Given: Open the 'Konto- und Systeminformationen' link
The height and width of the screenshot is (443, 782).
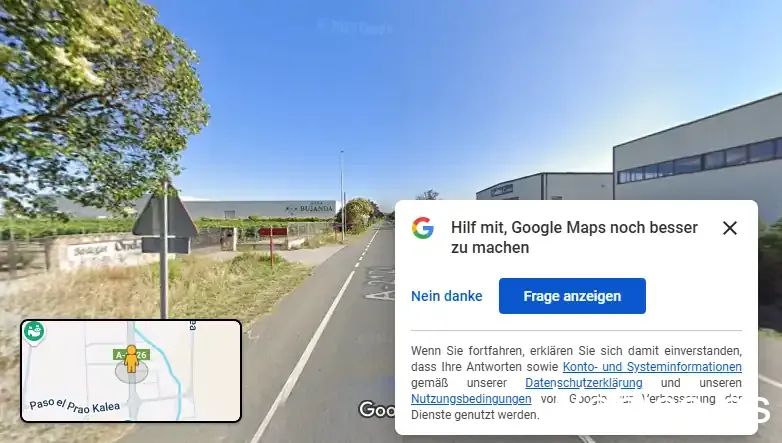Looking at the screenshot, I should 652,367.
